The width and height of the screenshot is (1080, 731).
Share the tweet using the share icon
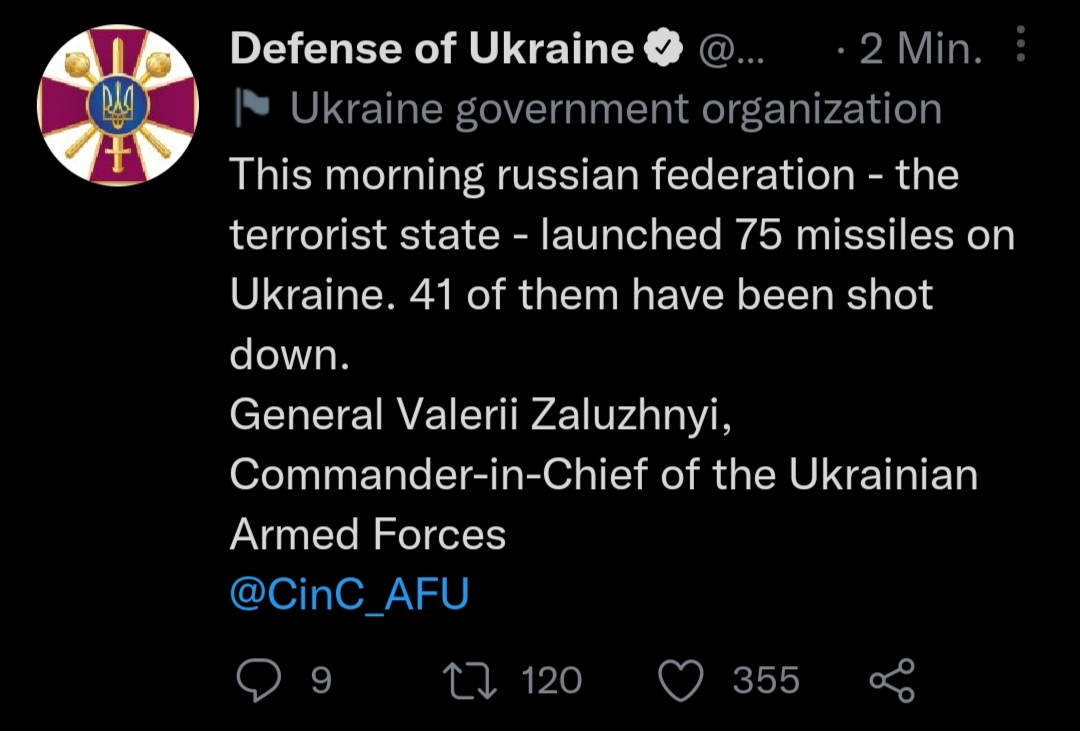891,681
